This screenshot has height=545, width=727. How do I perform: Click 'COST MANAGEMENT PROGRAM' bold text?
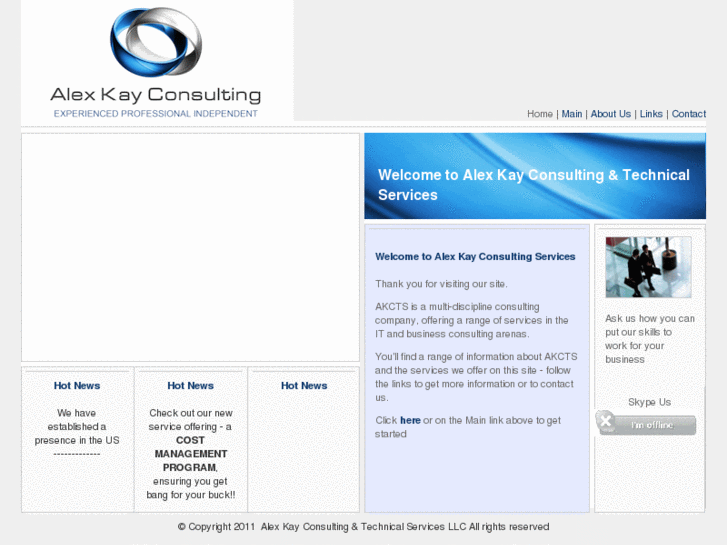point(191,454)
